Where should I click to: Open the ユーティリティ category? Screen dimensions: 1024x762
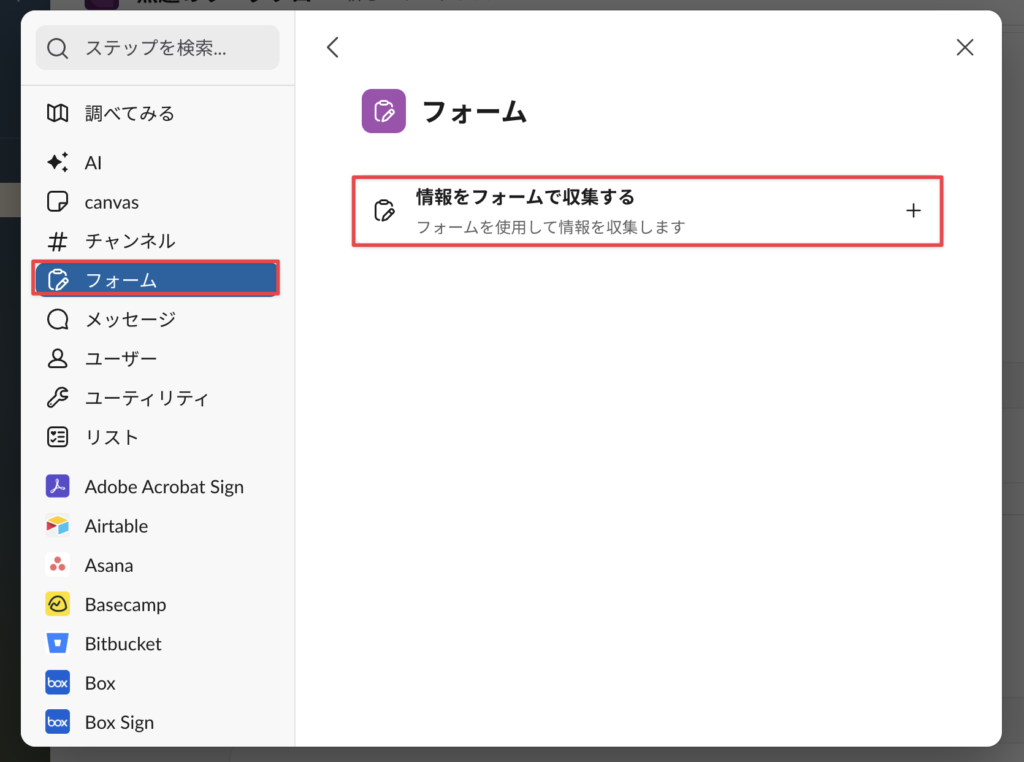tap(146, 398)
